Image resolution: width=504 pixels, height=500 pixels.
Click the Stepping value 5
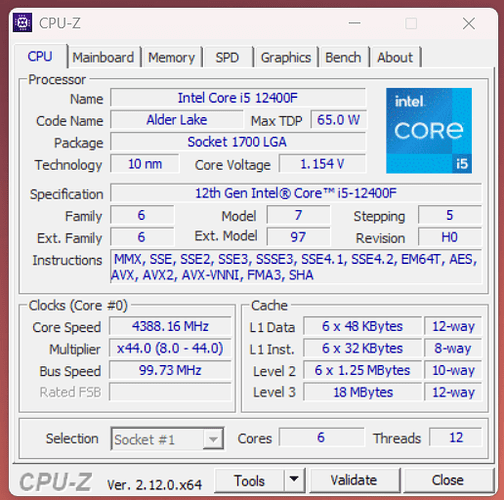point(450,215)
